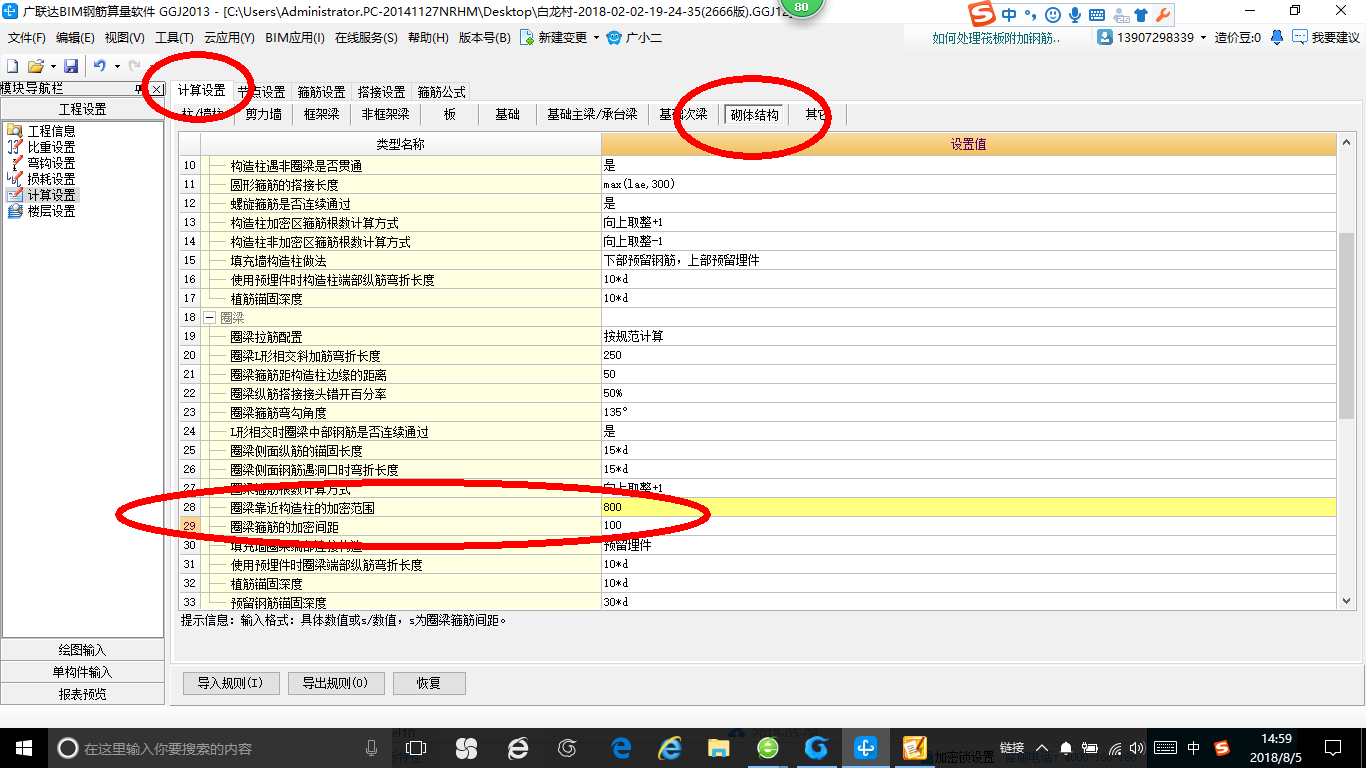Open the File Explorer taskbar icon
This screenshot has height=768, width=1366.
pyautogui.click(x=718, y=748)
